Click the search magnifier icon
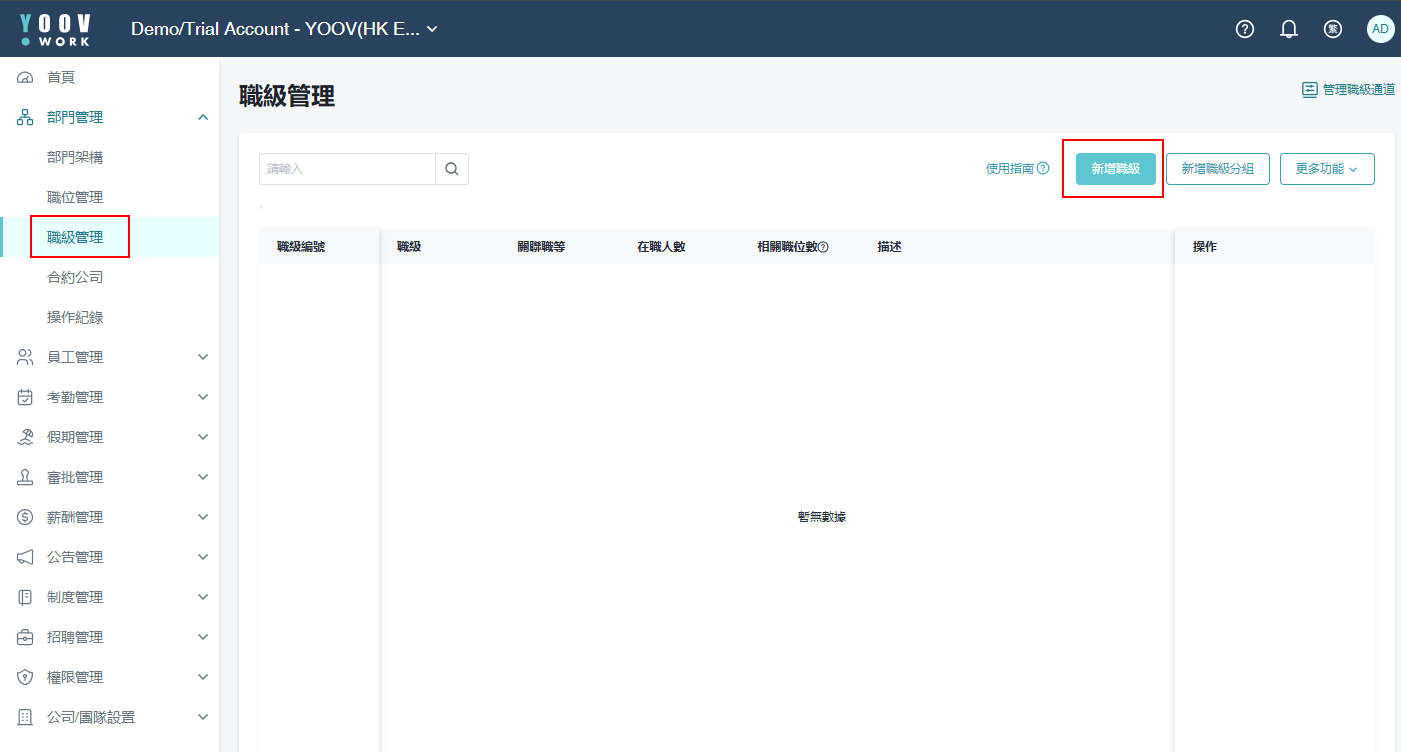The height and width of the screenshot is (752, 1401). [x=452, y=169]
